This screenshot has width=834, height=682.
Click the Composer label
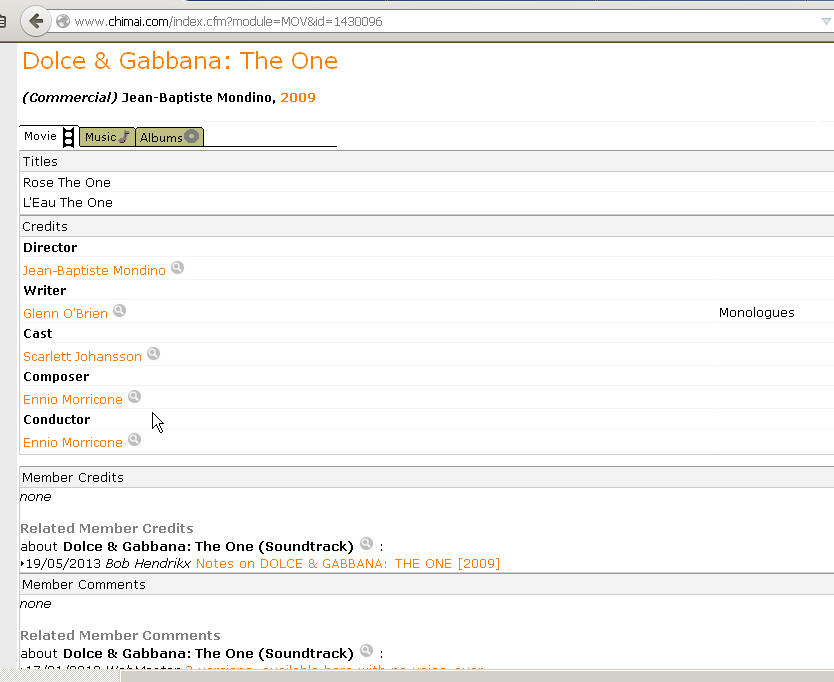click(x=56, y=377)
